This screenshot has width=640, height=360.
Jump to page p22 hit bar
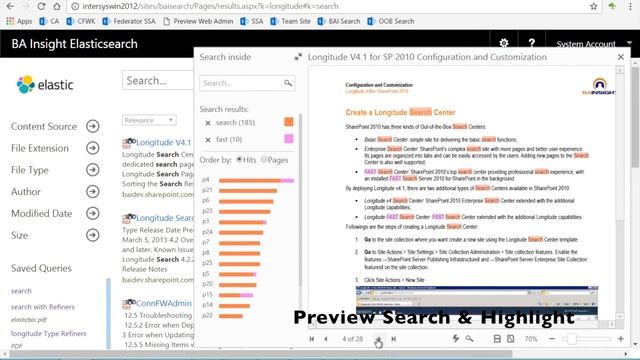(231, 316)
